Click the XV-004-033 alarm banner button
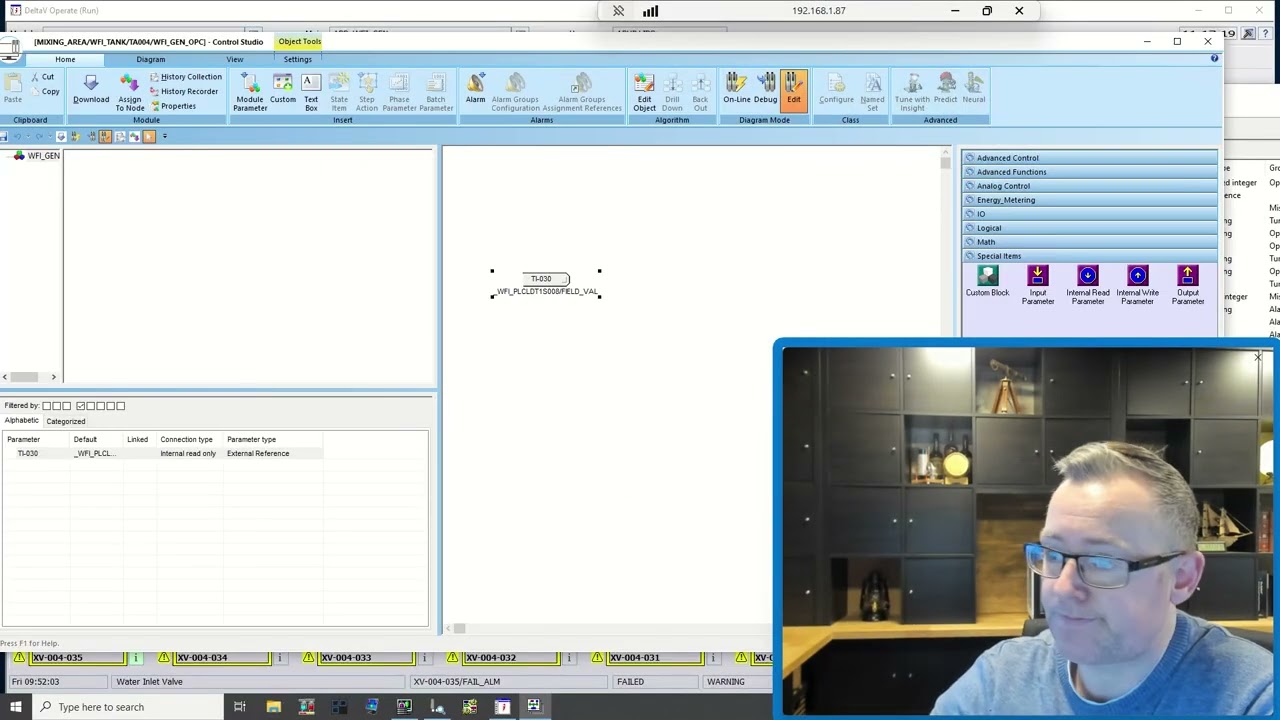This screenshot has width=1280, height=720. pos(366,657)
